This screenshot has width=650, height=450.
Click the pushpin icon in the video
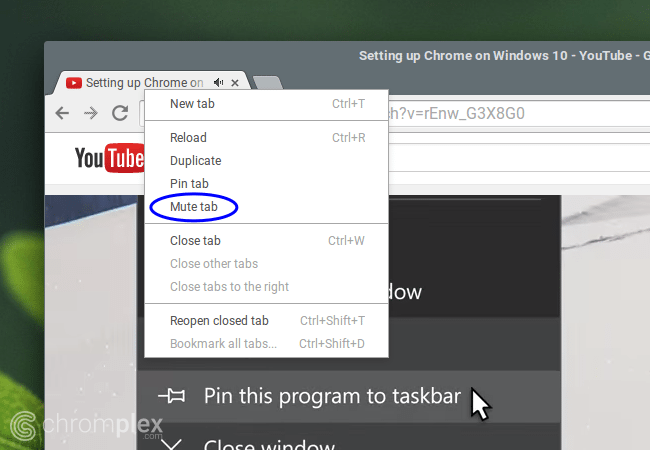coord(172,396)
